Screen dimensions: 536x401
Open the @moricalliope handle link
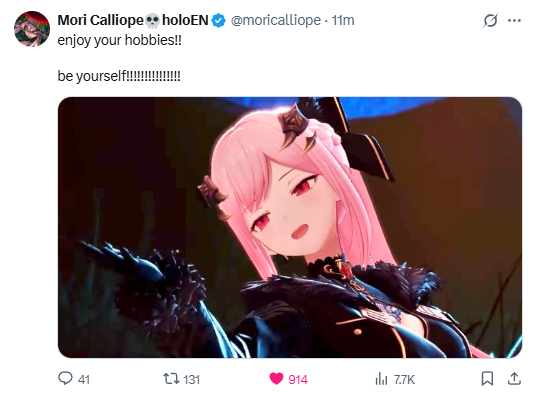click(x=276, y=21)
